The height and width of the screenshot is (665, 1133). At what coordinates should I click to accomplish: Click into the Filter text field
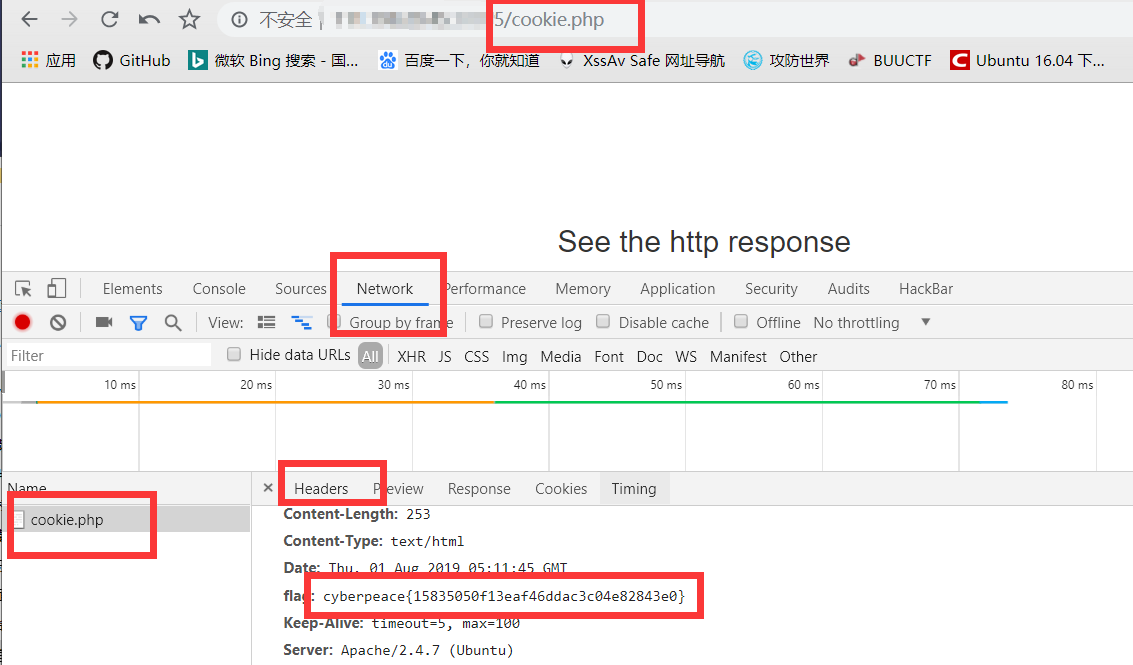[108, 356]
